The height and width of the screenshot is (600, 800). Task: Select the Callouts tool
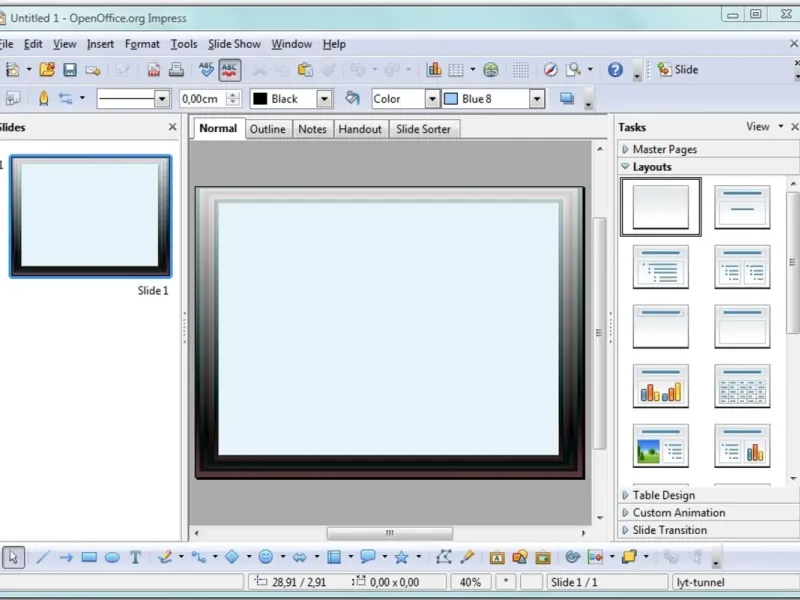[x=368, y=557]
